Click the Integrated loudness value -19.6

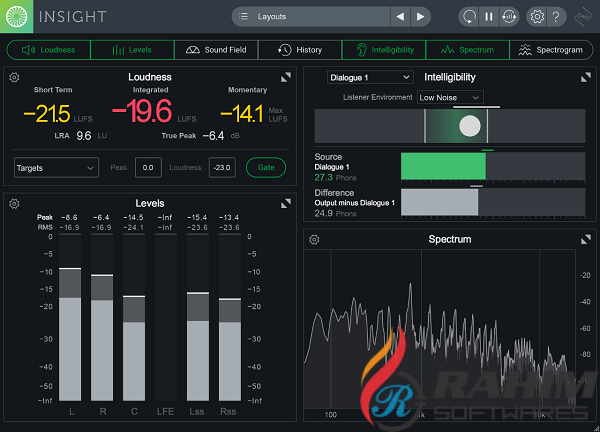click(142, 111)
